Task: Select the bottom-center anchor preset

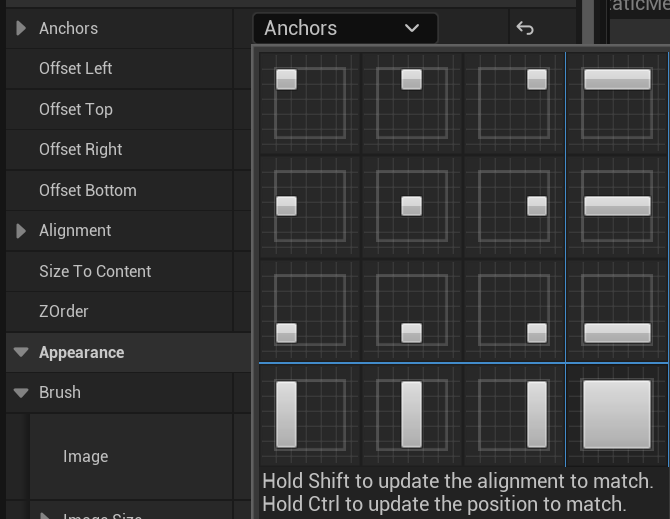Action: coord(411,310)
